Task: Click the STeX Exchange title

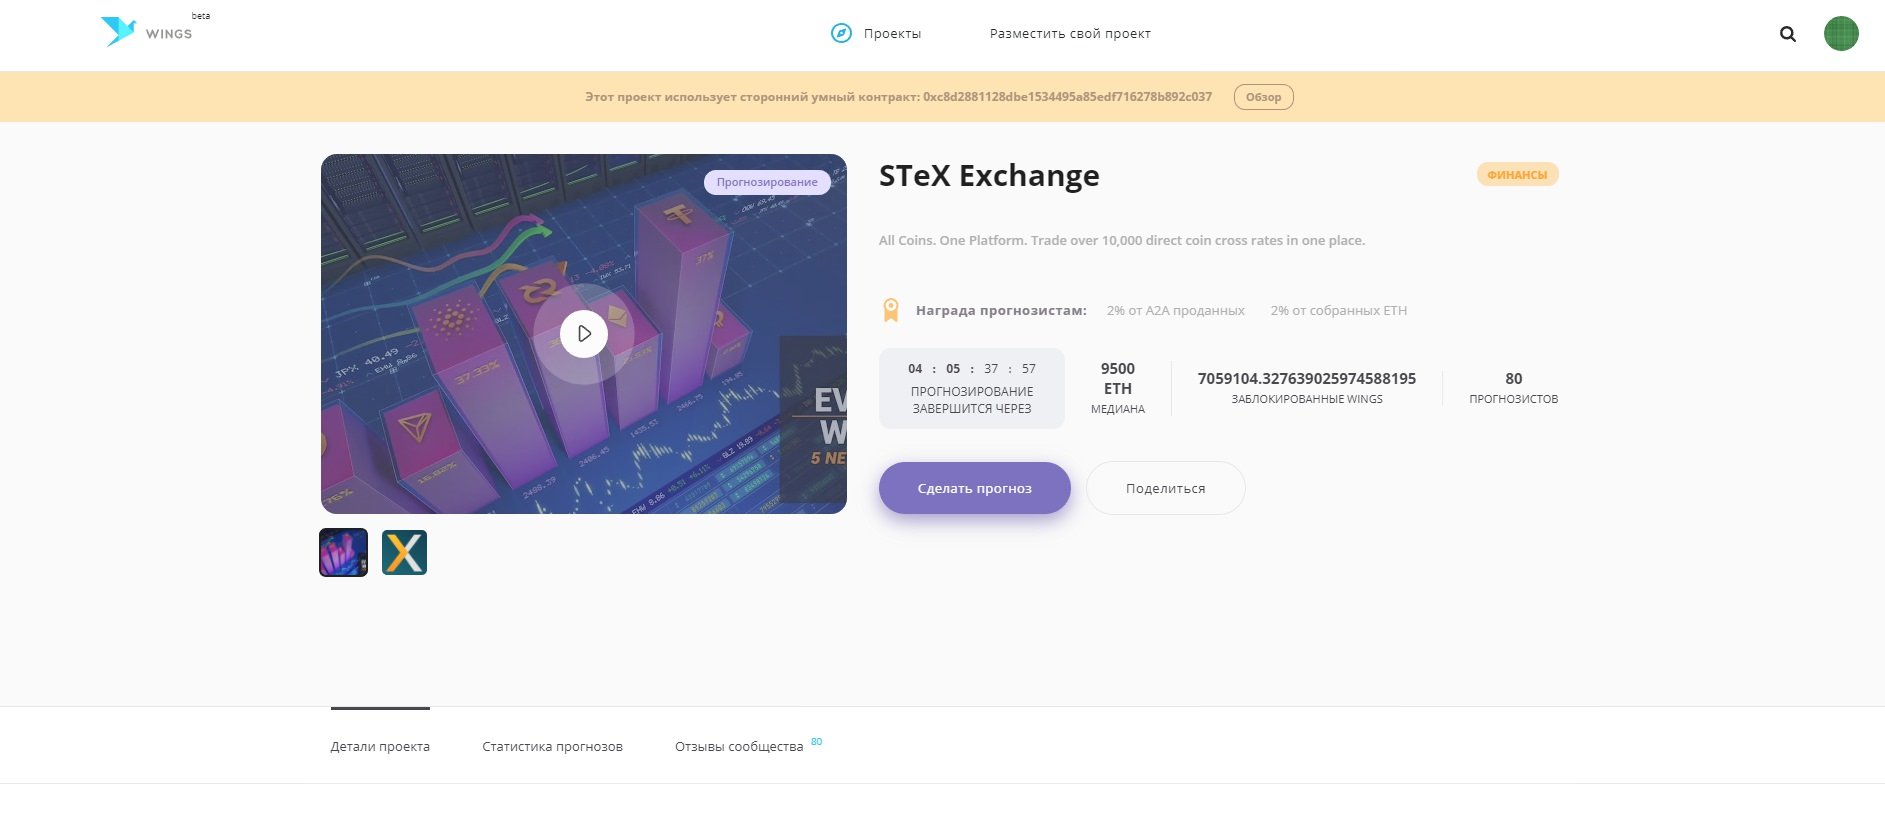Action: point(989,176)
